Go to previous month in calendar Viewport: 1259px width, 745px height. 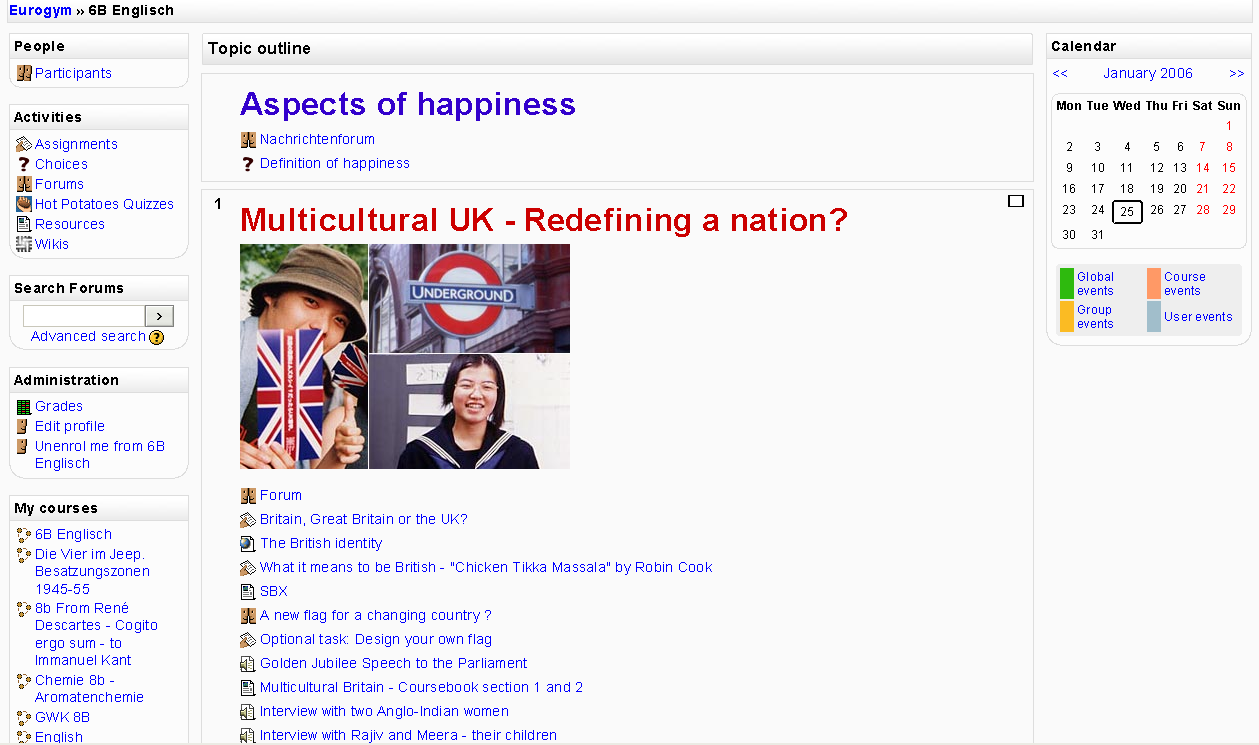click(1060, 73)
